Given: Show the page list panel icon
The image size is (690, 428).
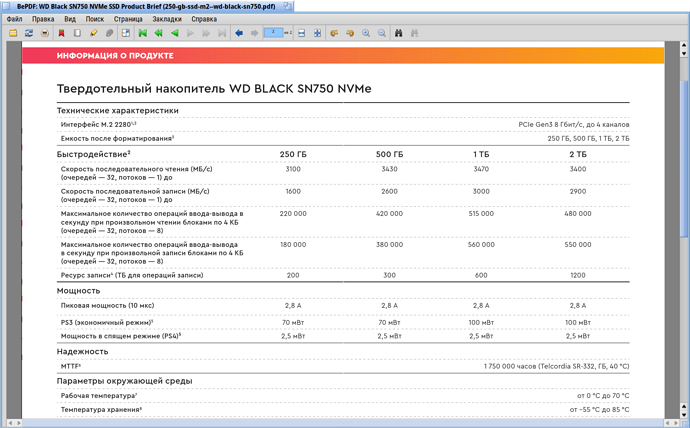Looking at the screenshot, I should pyautogui.click(x=77, y=33).
